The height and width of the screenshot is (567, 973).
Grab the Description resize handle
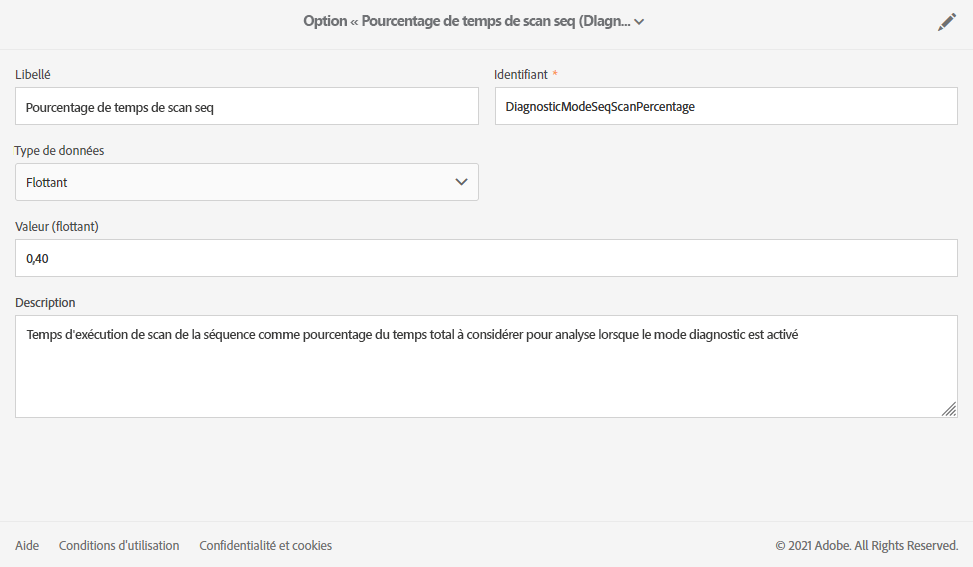948,408
